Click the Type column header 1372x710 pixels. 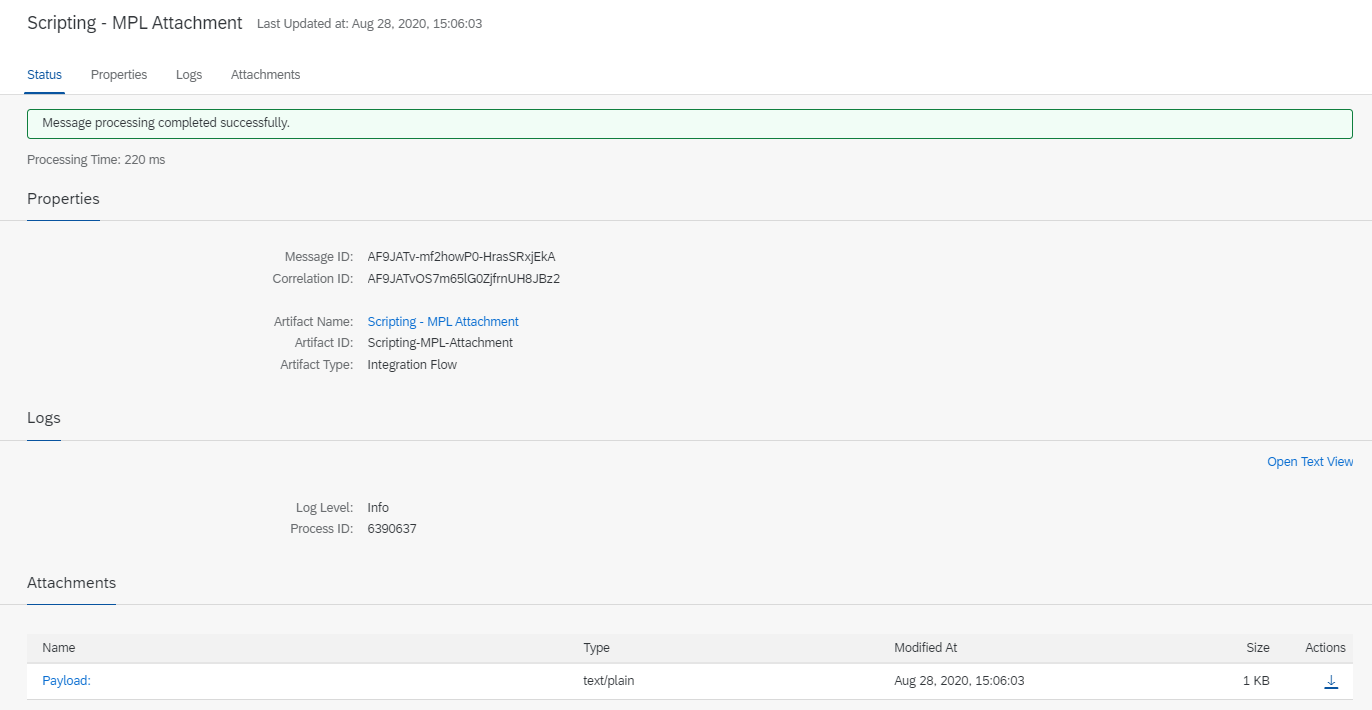pos(596,648)
